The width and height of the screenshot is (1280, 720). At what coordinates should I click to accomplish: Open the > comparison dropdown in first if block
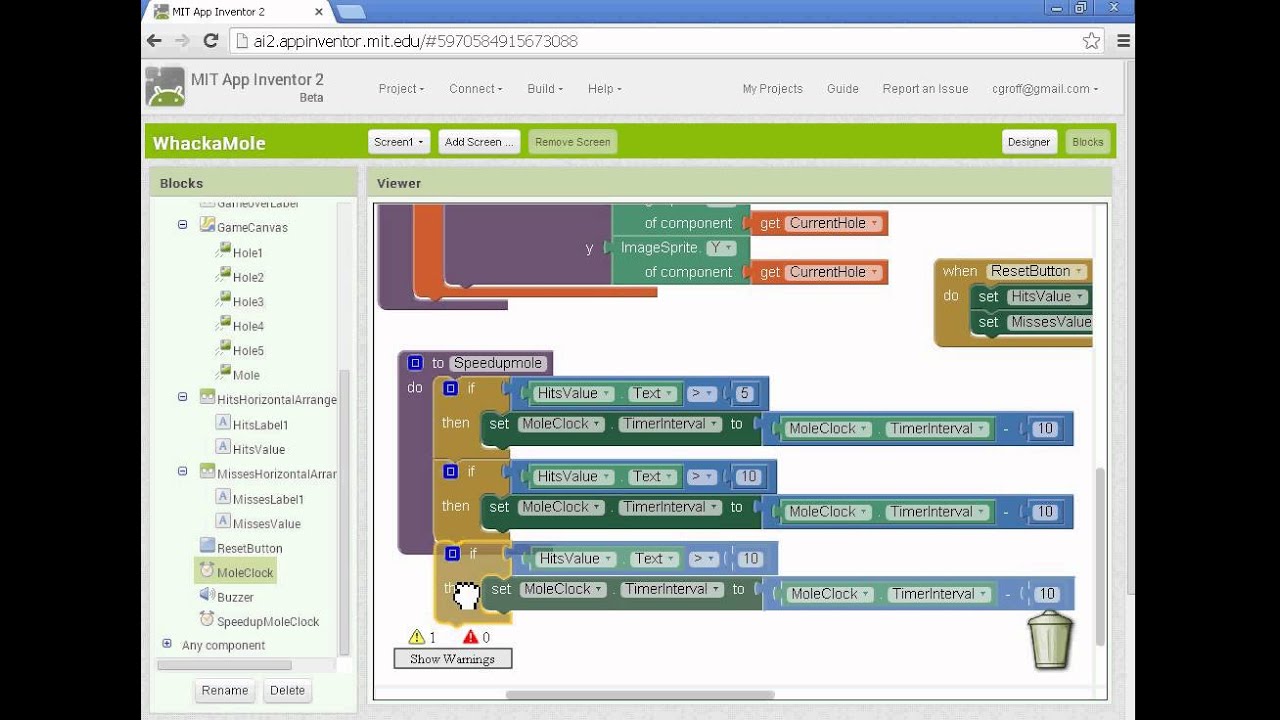coord(702,394)
